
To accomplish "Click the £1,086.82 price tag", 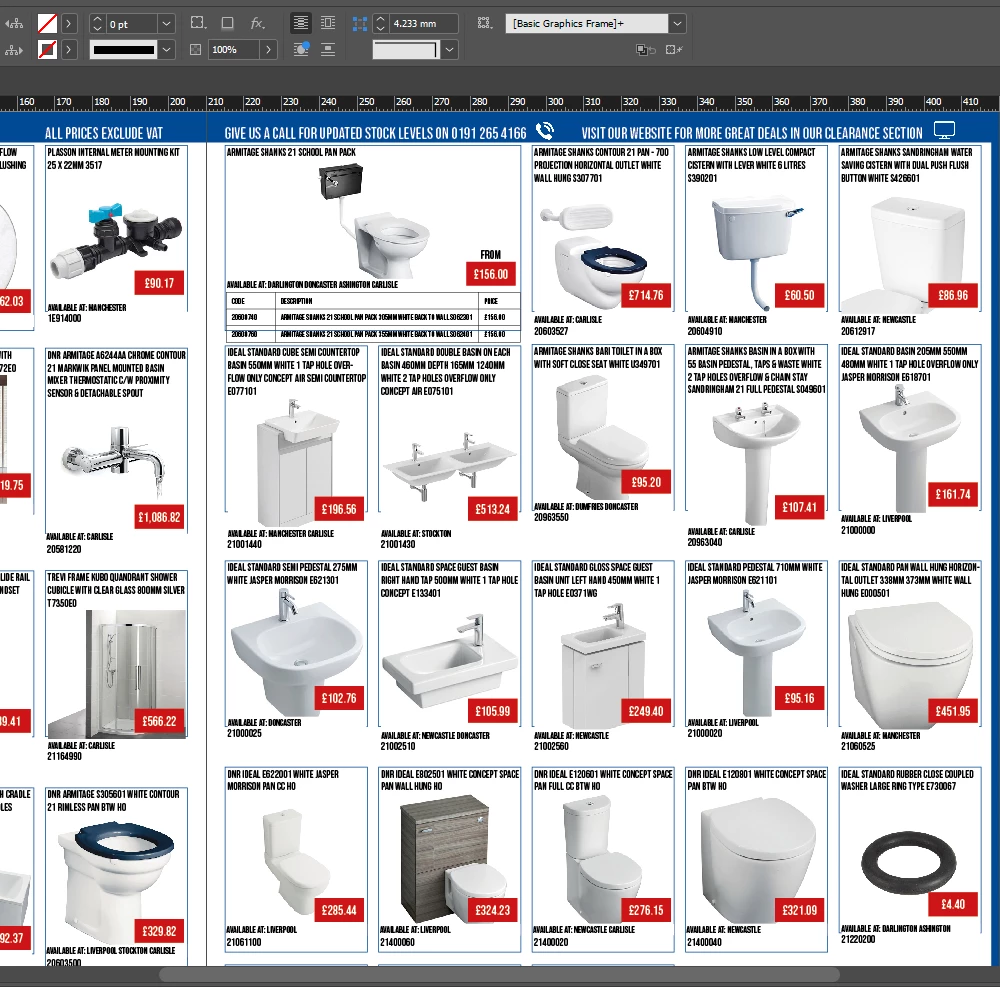I will [159, 517].
